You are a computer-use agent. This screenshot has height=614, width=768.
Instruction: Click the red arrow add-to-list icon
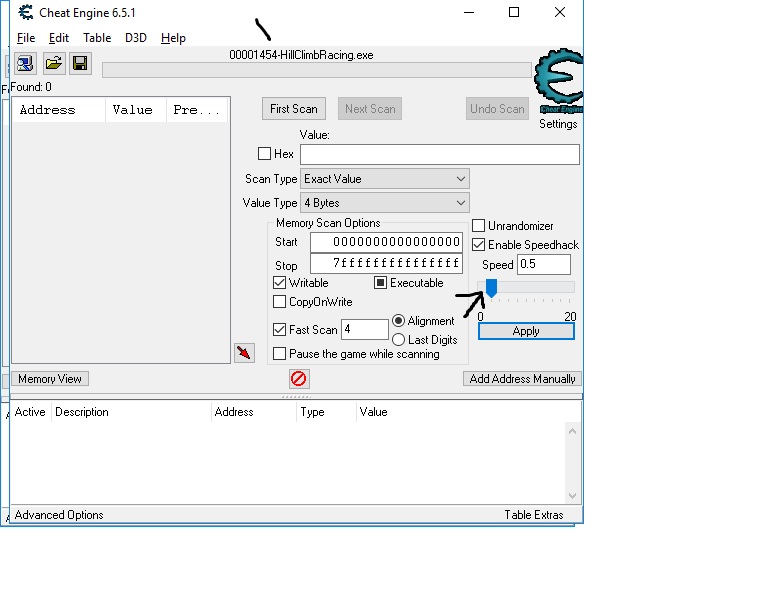[x=244, y=352]
